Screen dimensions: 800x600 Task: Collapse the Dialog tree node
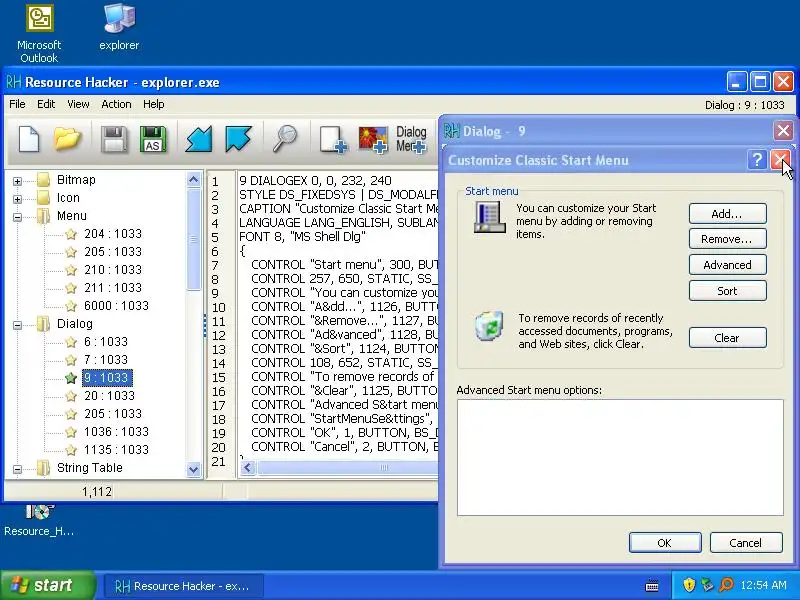(x=17, y=325)
